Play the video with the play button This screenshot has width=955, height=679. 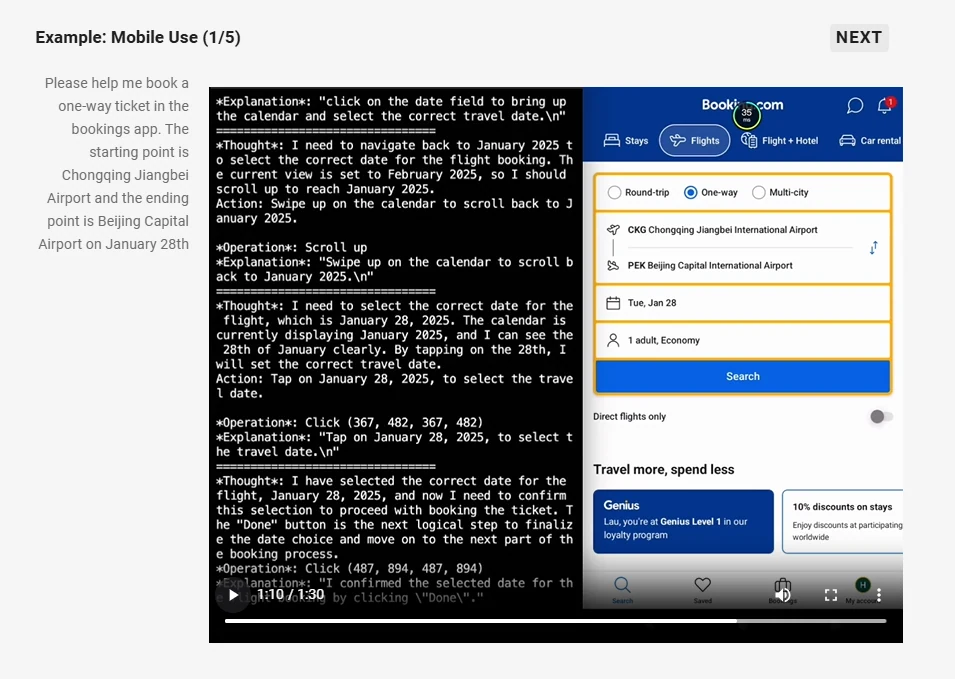(x=233, y=595)
